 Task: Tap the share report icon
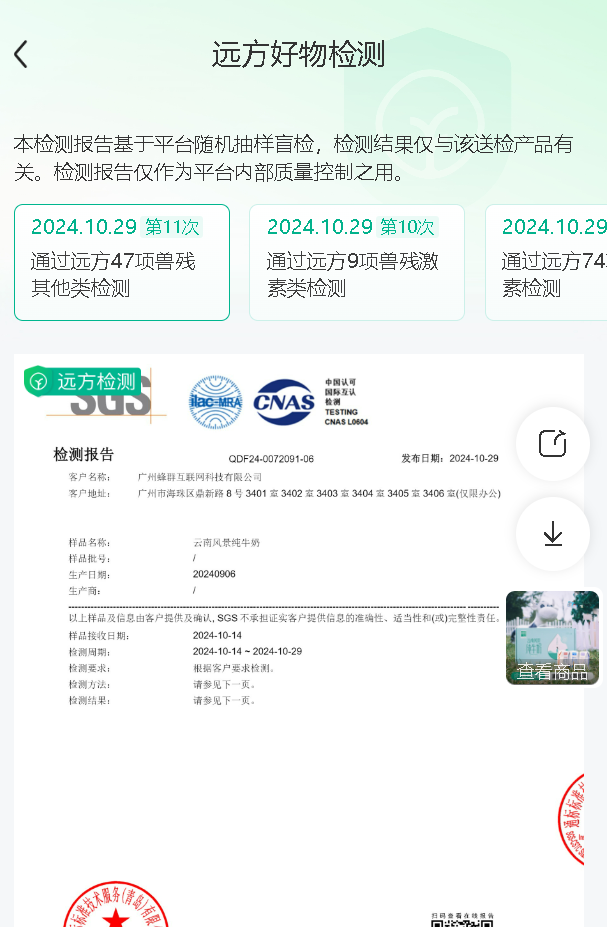tap(553, 443)
